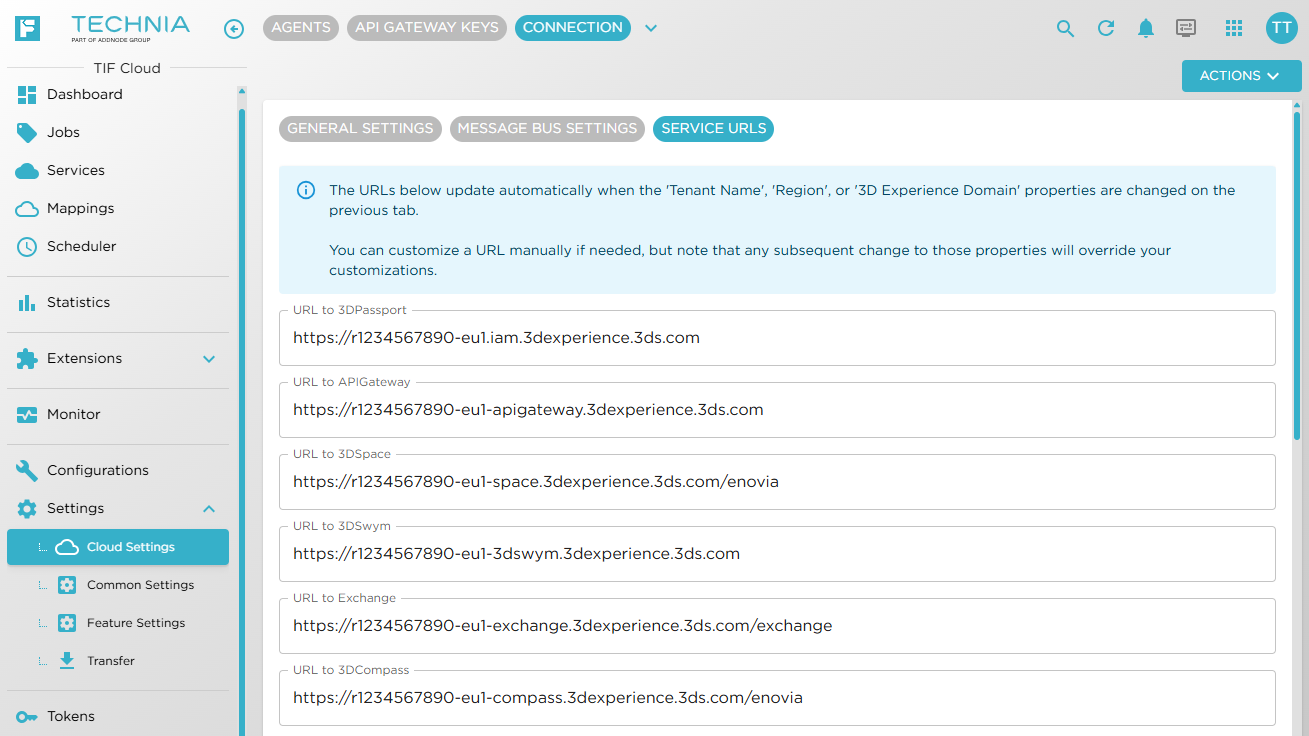
Task: Open the ACTIONS dropdown
Action: point(1241,76)
